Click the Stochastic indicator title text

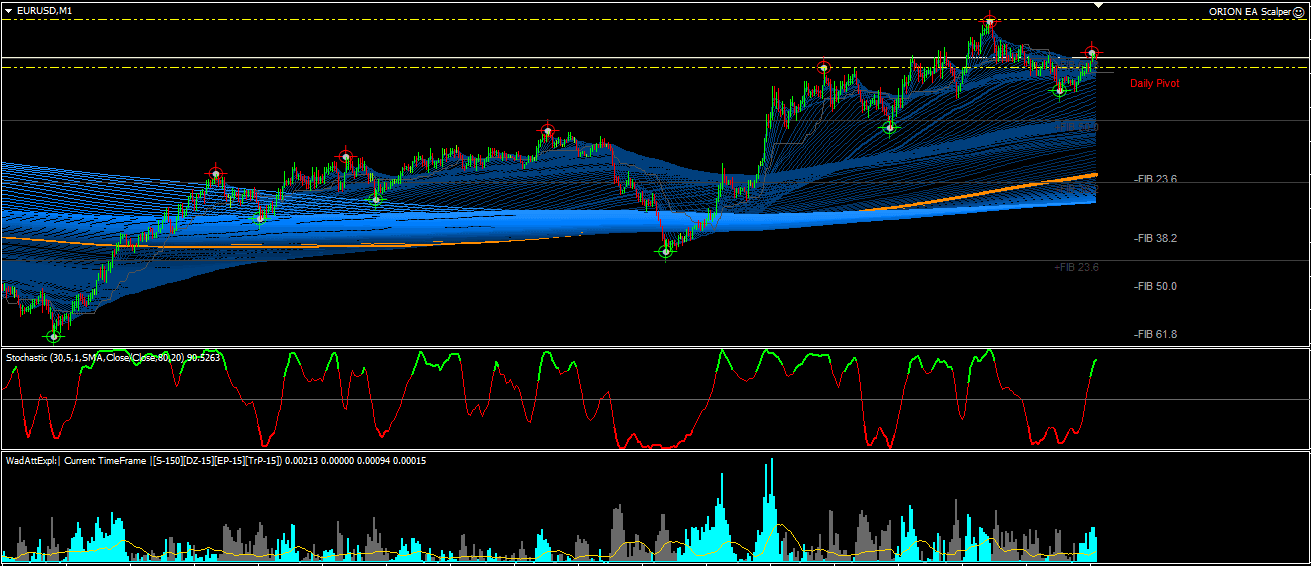(x=112, y=357)
